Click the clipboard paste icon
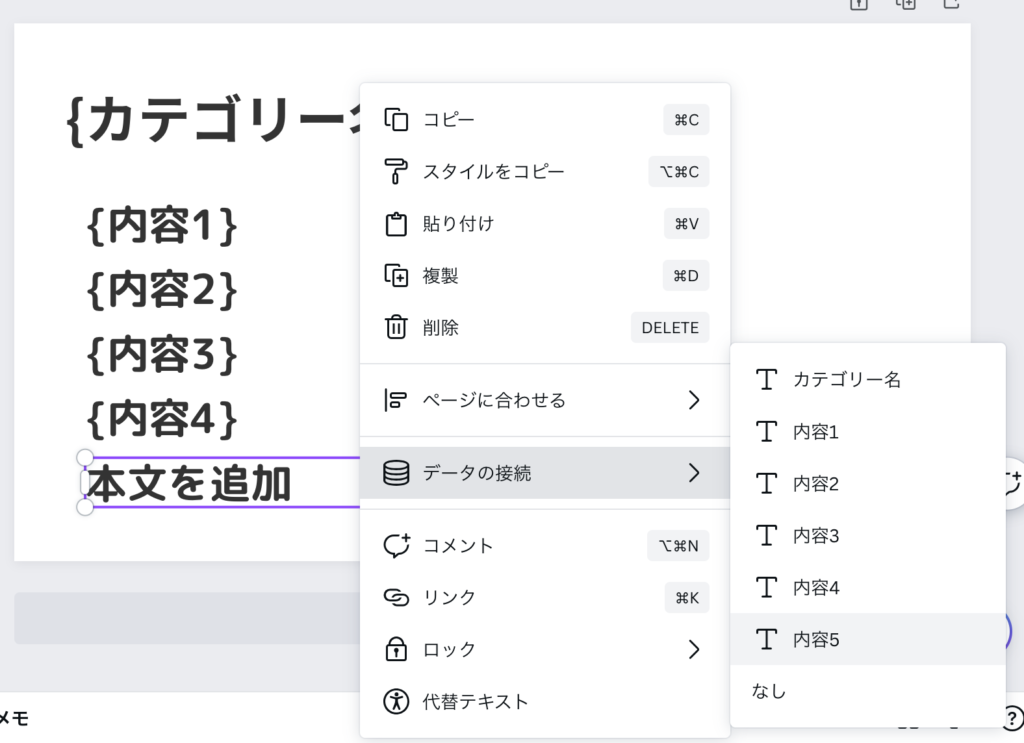This screenshot has width=1024, height=743. click(397, 224)
